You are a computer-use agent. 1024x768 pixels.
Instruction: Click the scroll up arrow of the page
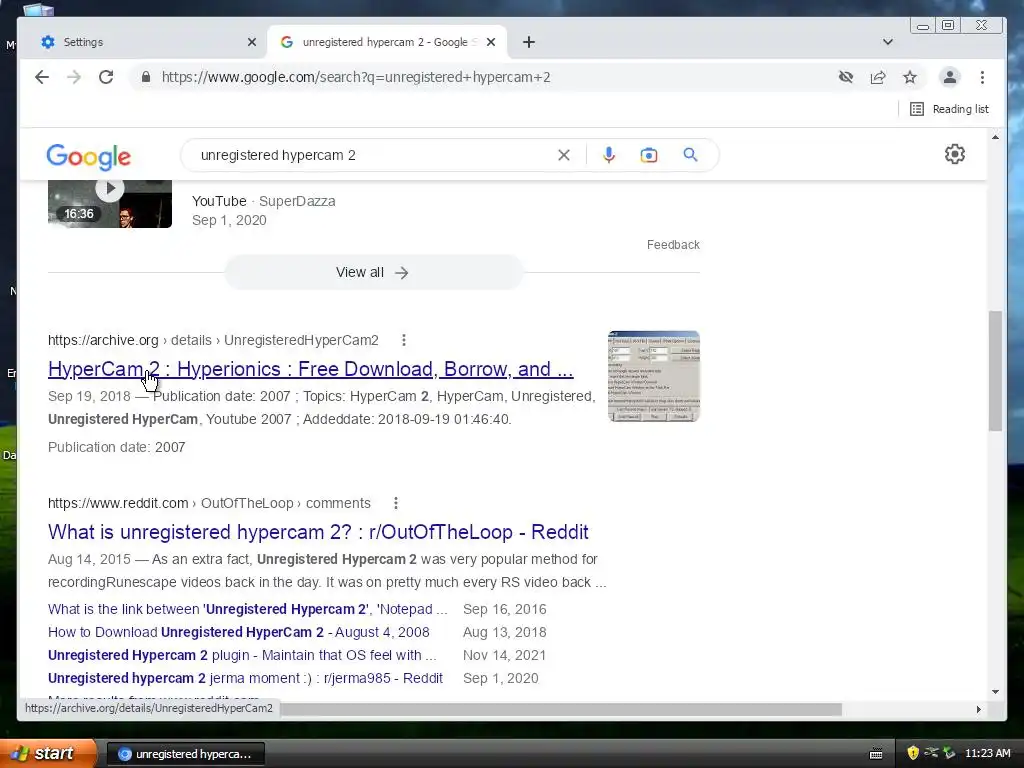[x=995, y=137]
